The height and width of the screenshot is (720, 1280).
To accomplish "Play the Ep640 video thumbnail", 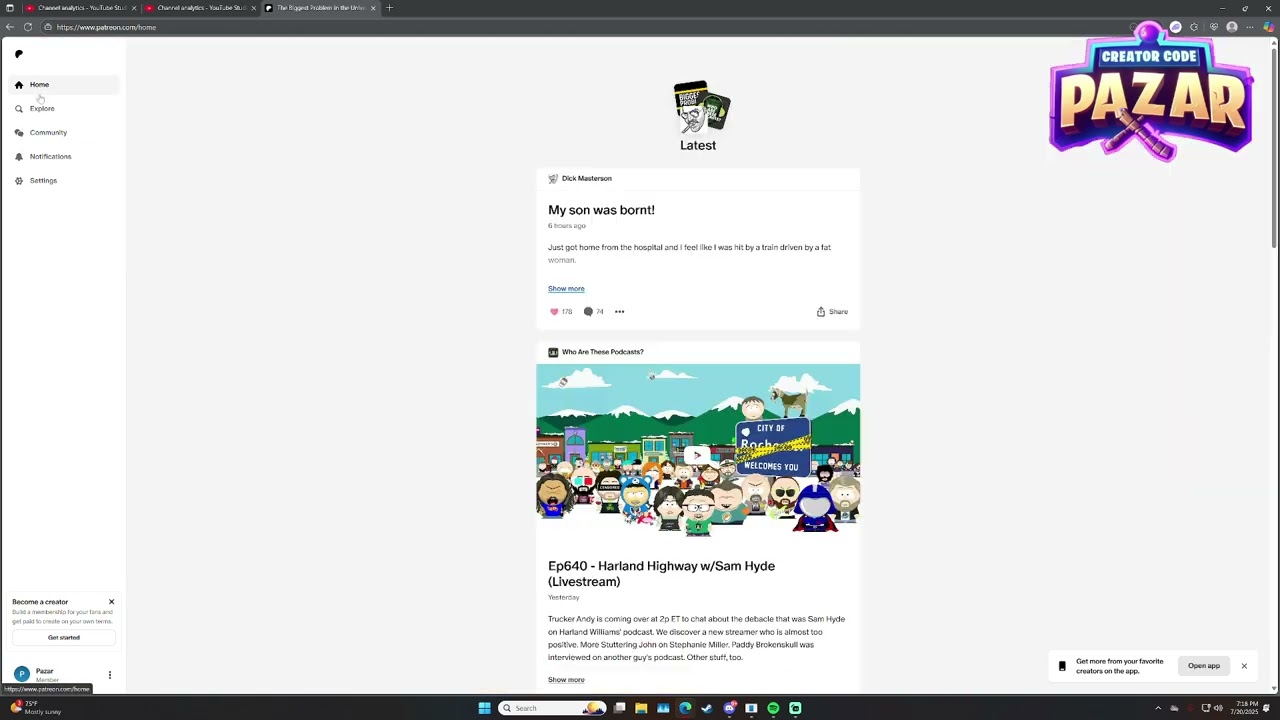I will pyautogui.click(x=698, y=454).
